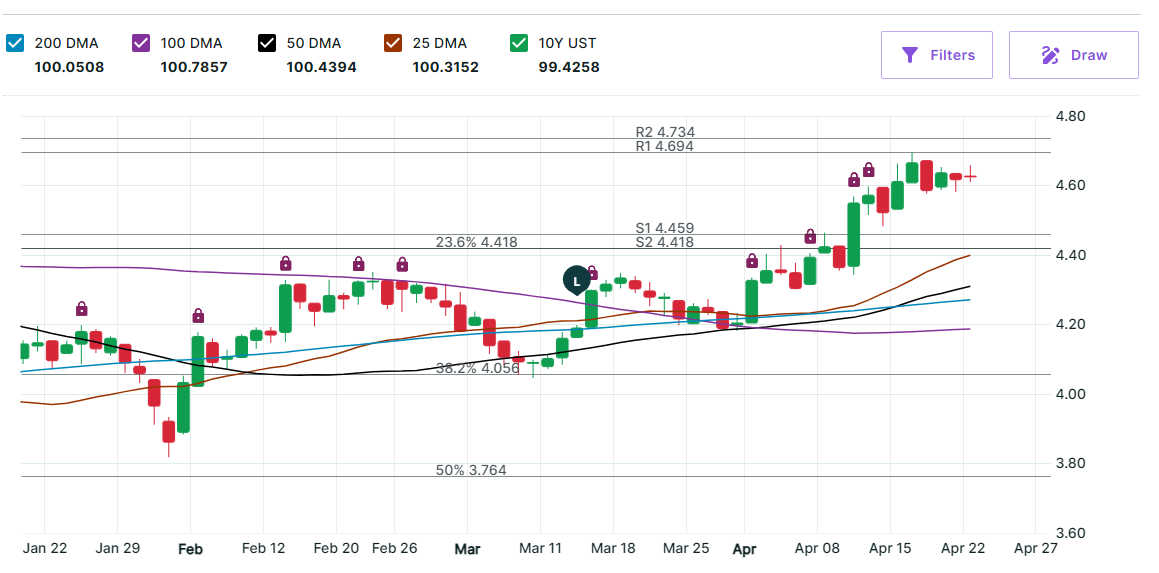
Task: Click the 23.6% 4.418 Fibonacci label
Action: click(477, 242)
